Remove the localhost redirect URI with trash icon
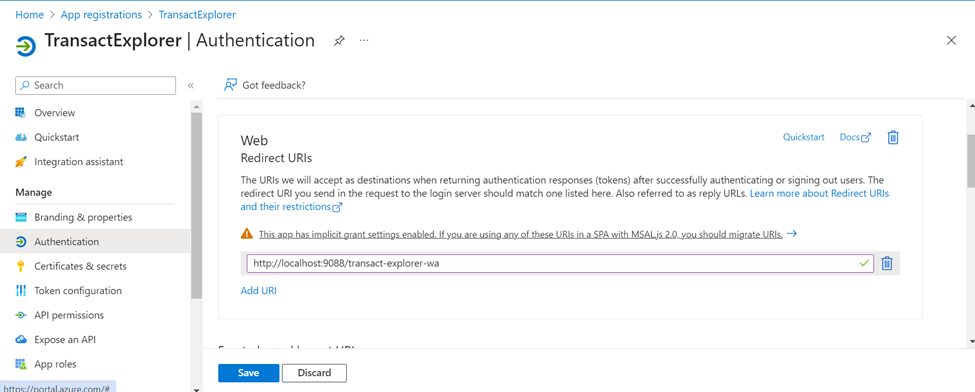 [887, 264]
